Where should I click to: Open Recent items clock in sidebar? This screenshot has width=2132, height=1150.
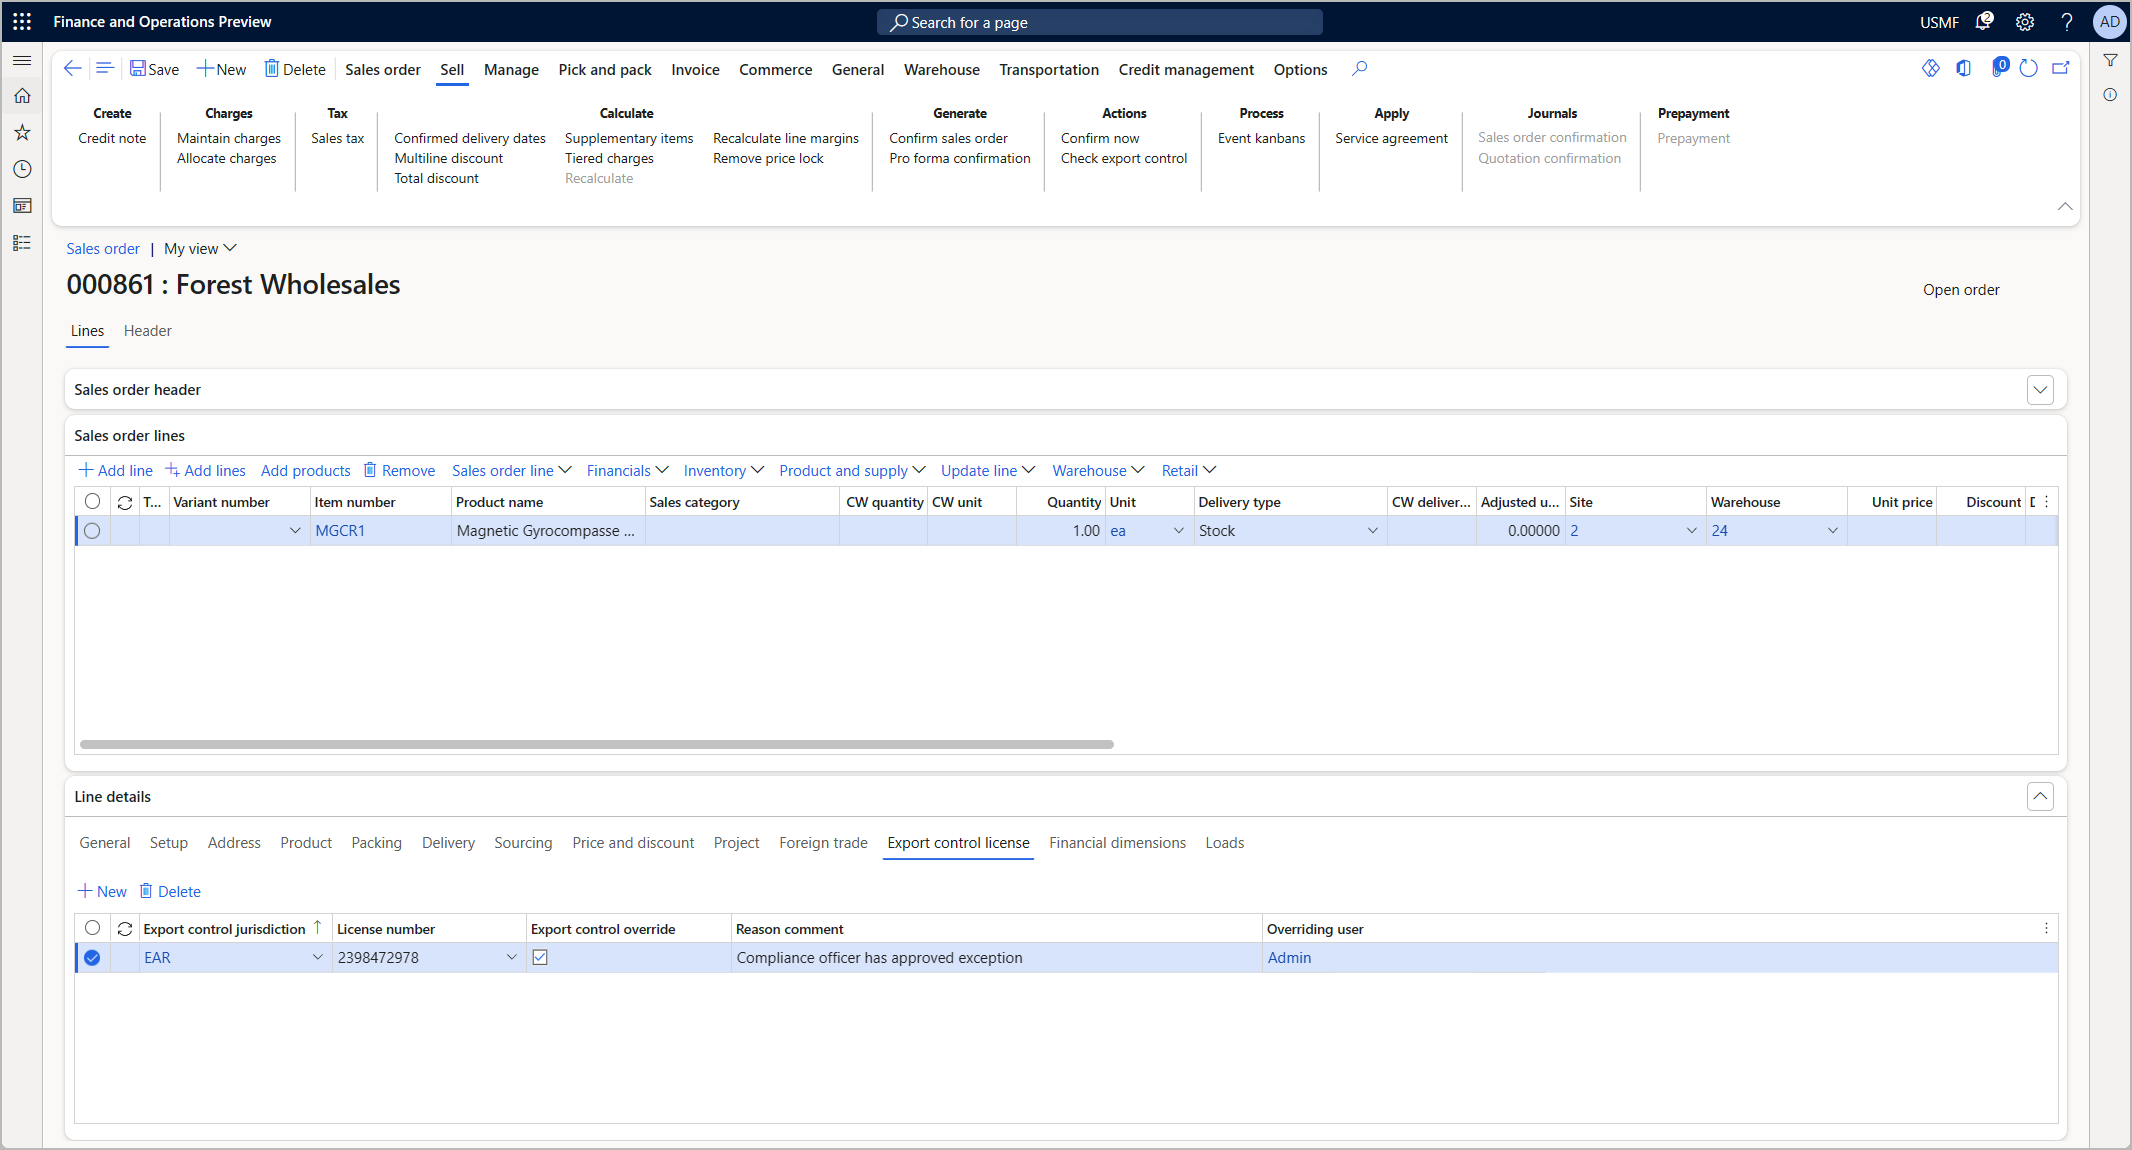pyautogui.click(x=22, y=169)
